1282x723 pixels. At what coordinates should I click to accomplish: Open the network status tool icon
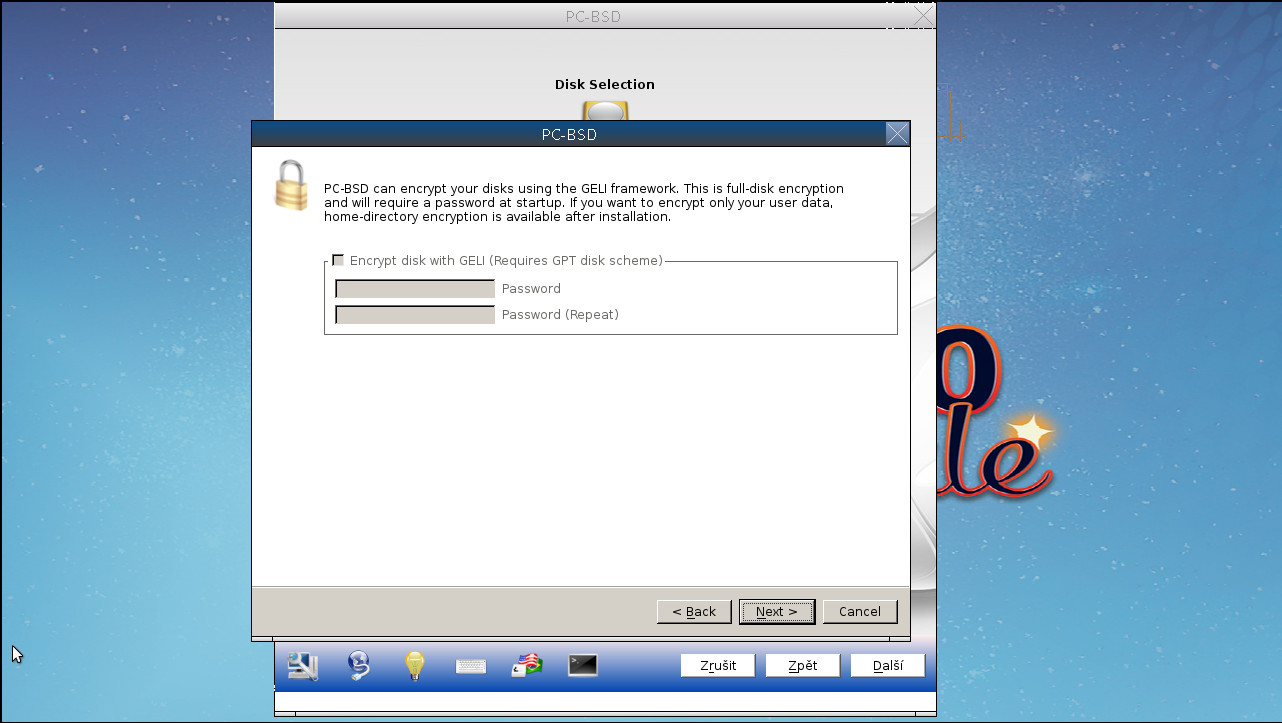click(x=358, y=664)
